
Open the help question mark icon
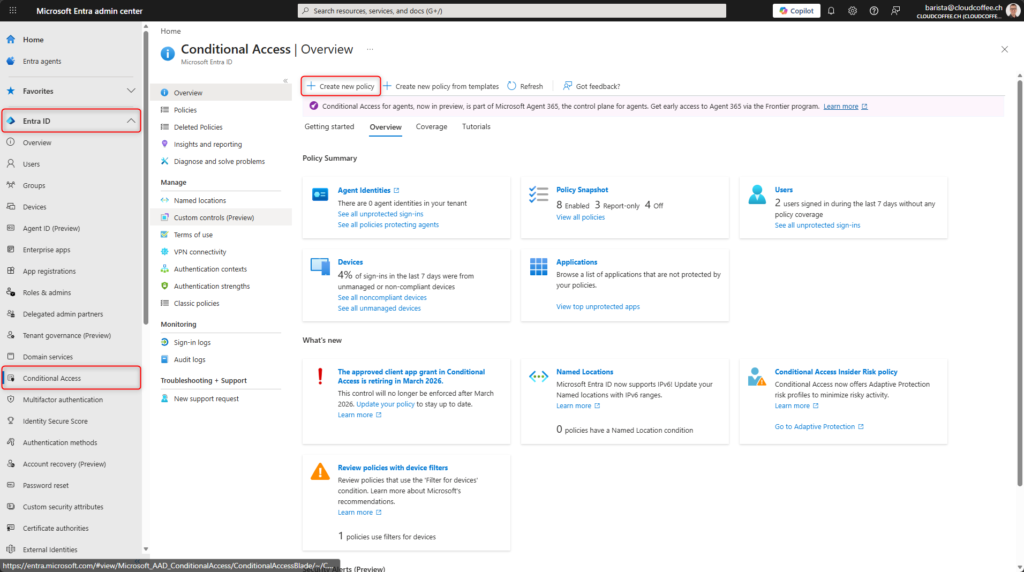(x=874, y=10)
